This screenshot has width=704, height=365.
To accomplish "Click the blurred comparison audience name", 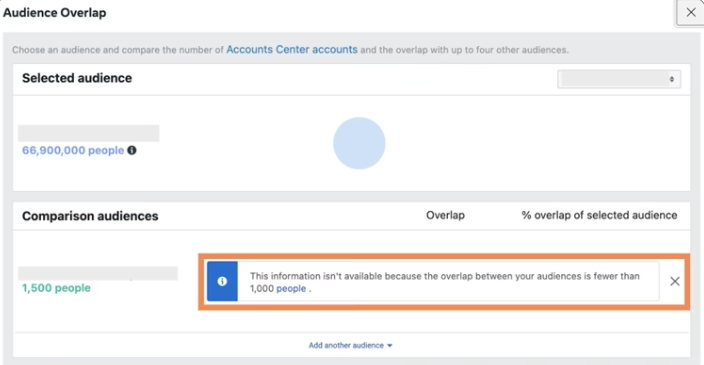I will (98, 273).
